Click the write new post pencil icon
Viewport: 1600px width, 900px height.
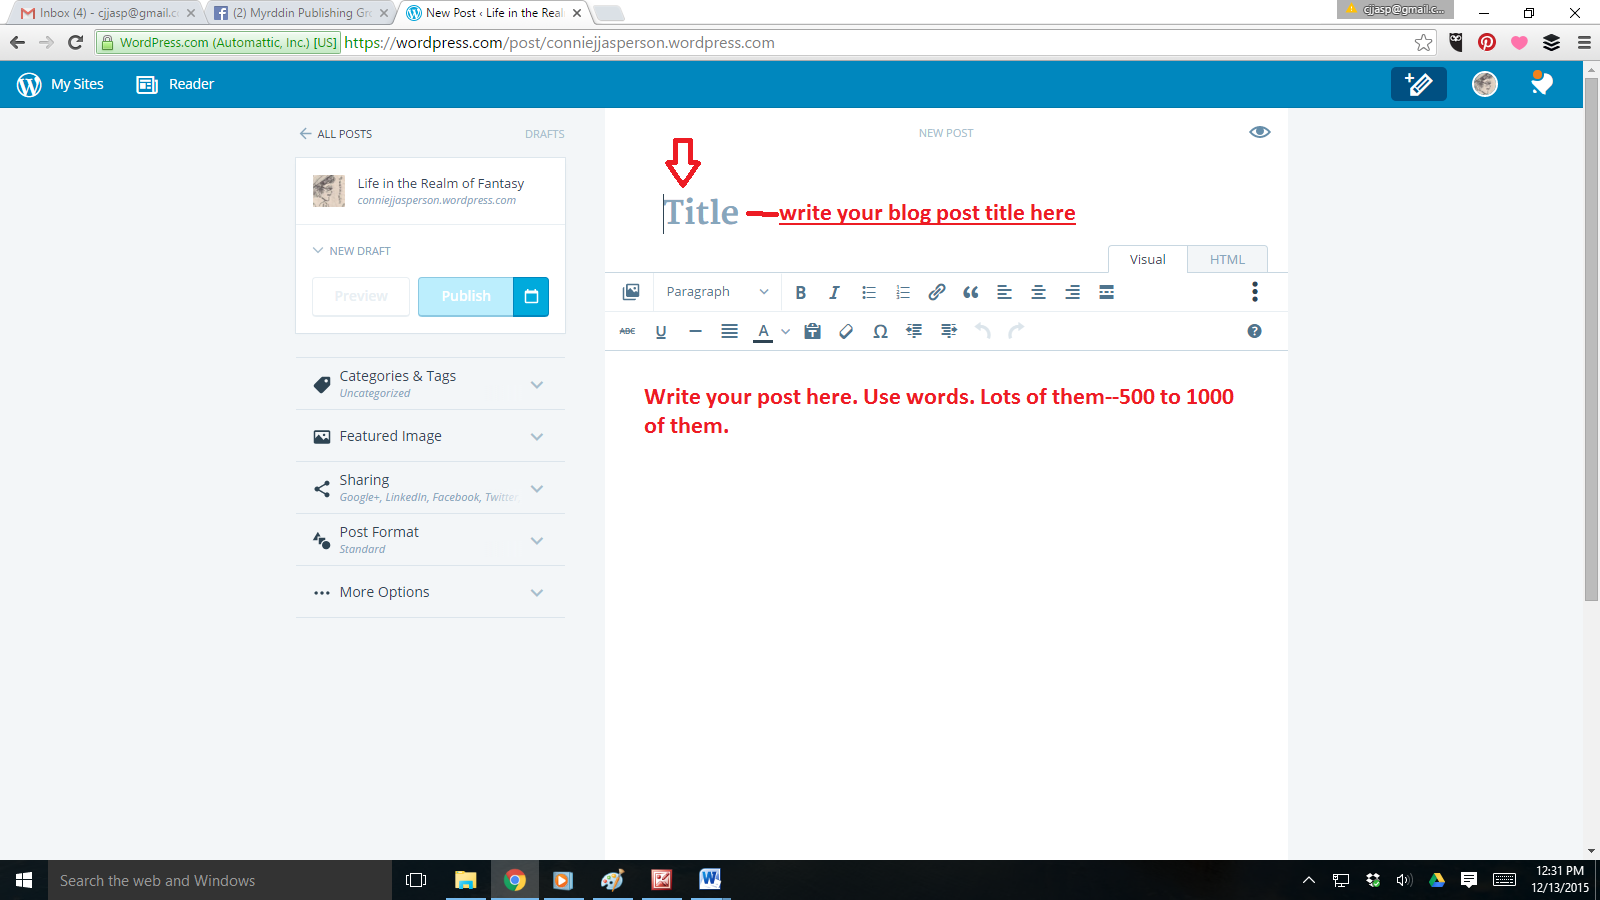pos(1418,84)
